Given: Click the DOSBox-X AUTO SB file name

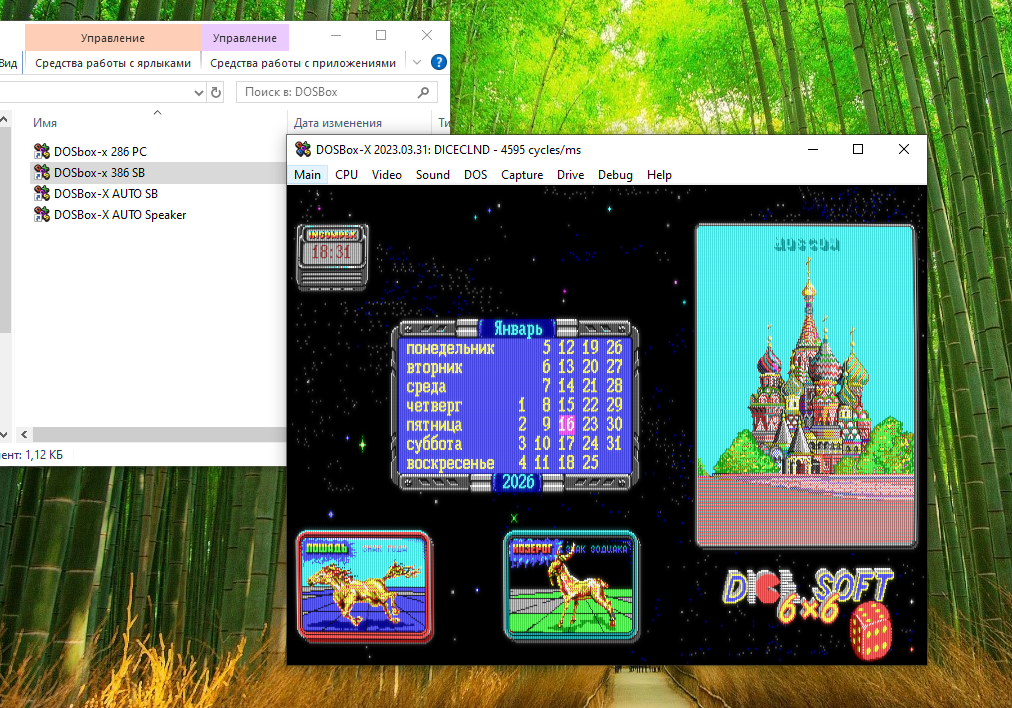Looking at the screenshot, I should click(x=106, y=194).
